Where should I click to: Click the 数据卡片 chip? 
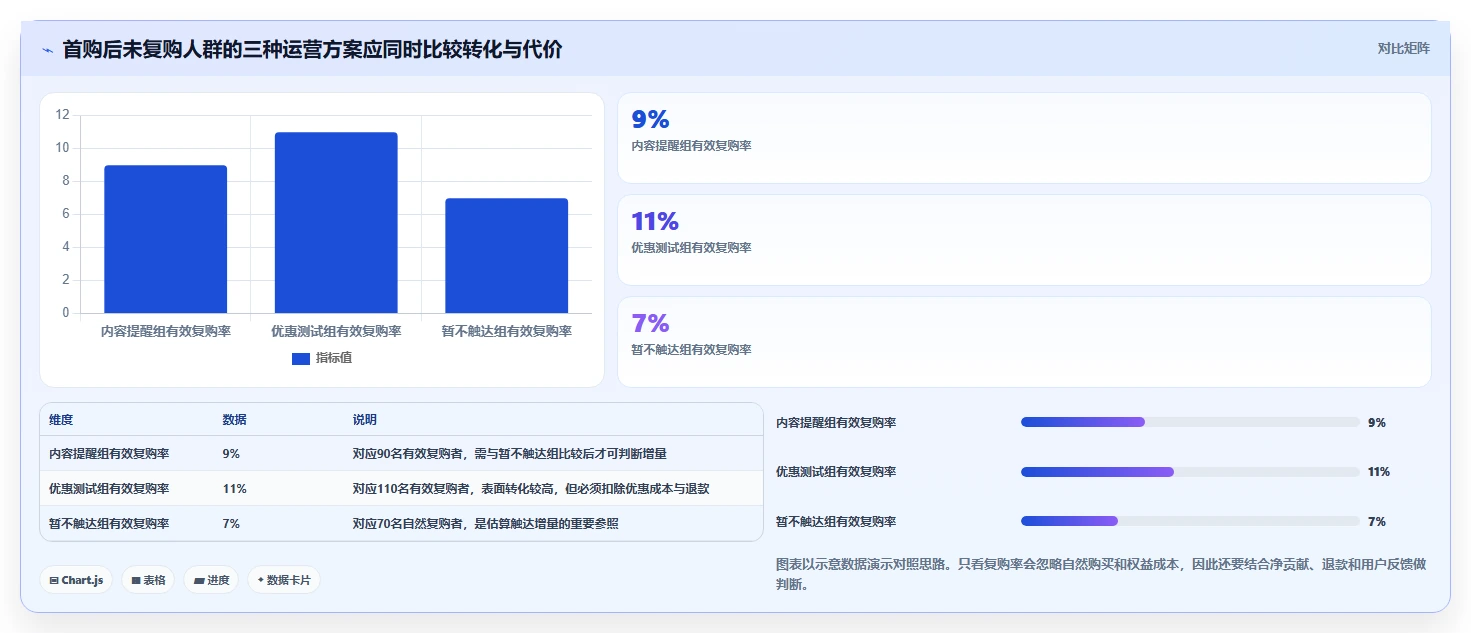284,580
